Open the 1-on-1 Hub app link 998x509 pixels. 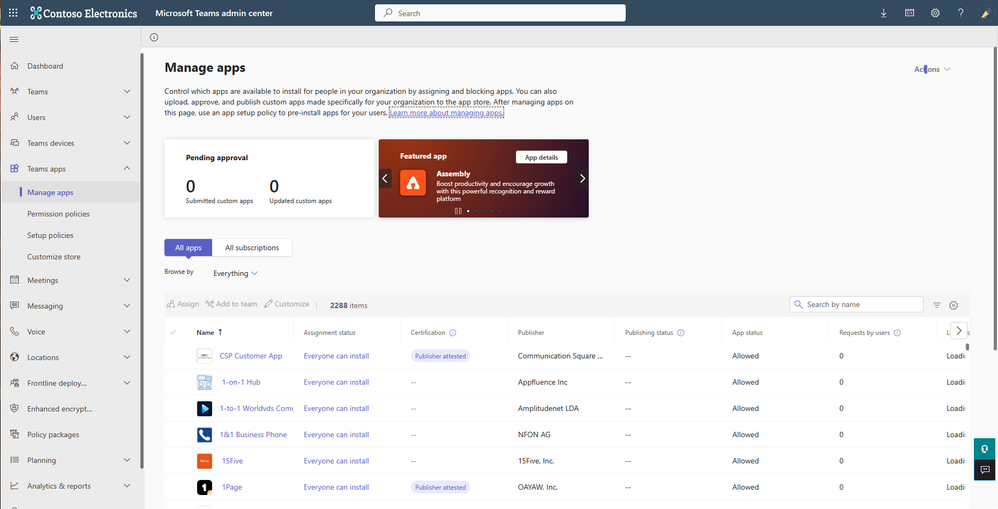click(x=241, y=382)
